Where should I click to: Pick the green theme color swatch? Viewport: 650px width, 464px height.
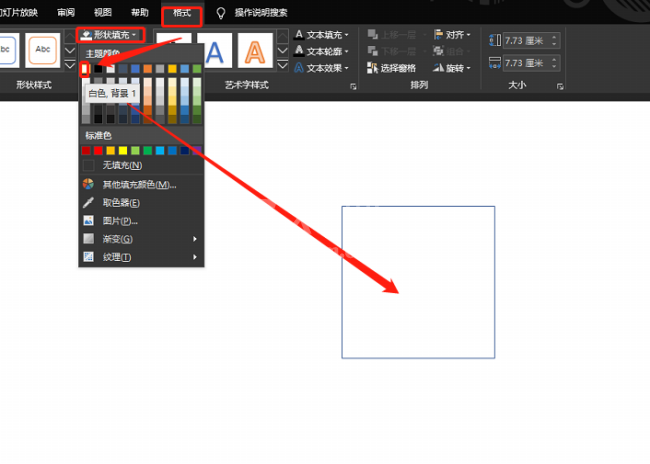pyautogui.click(x=197, y=69)
